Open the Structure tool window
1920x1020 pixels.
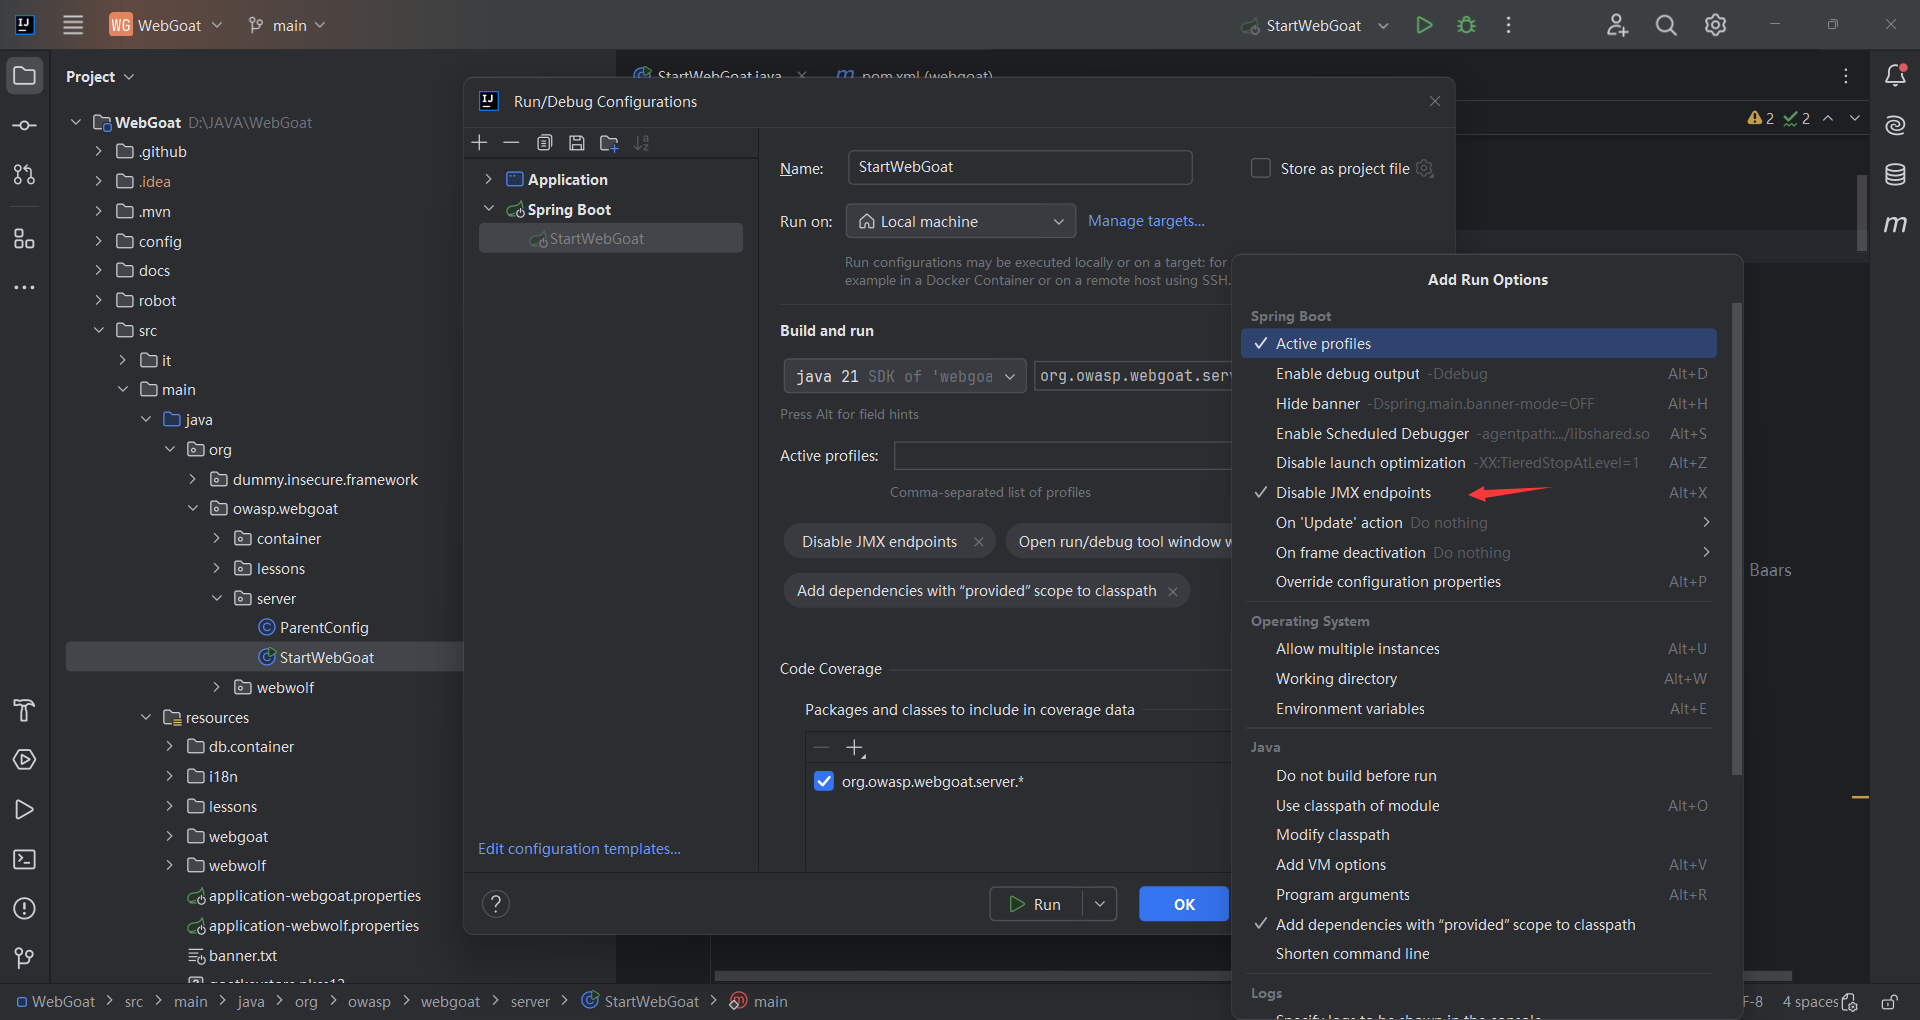(25, 238)
